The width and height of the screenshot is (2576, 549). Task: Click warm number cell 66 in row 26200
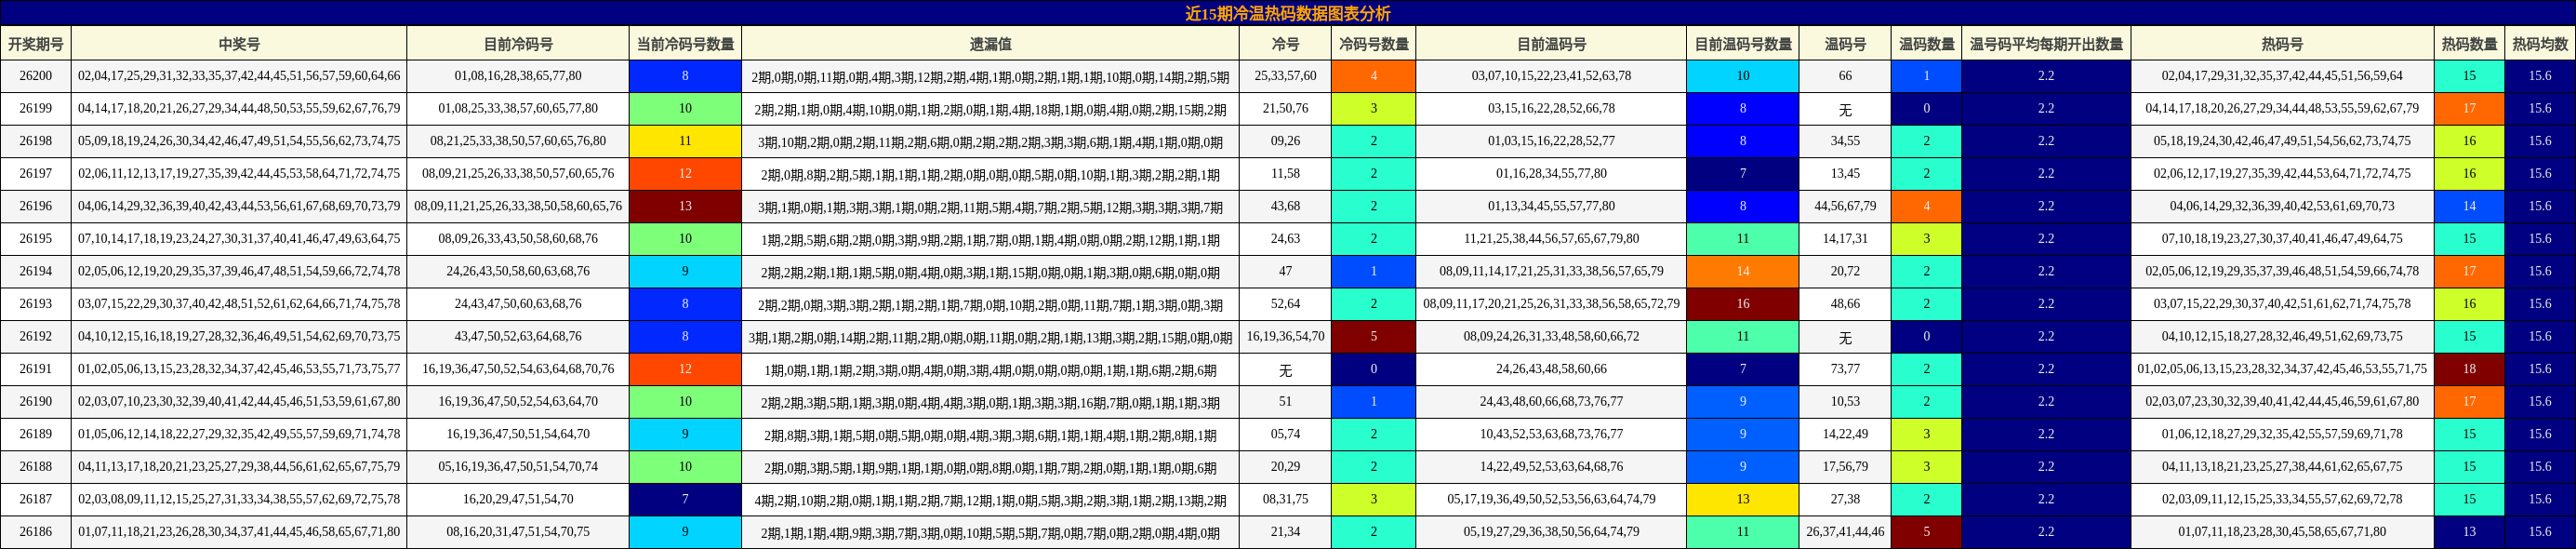[x=1845, y=76]
